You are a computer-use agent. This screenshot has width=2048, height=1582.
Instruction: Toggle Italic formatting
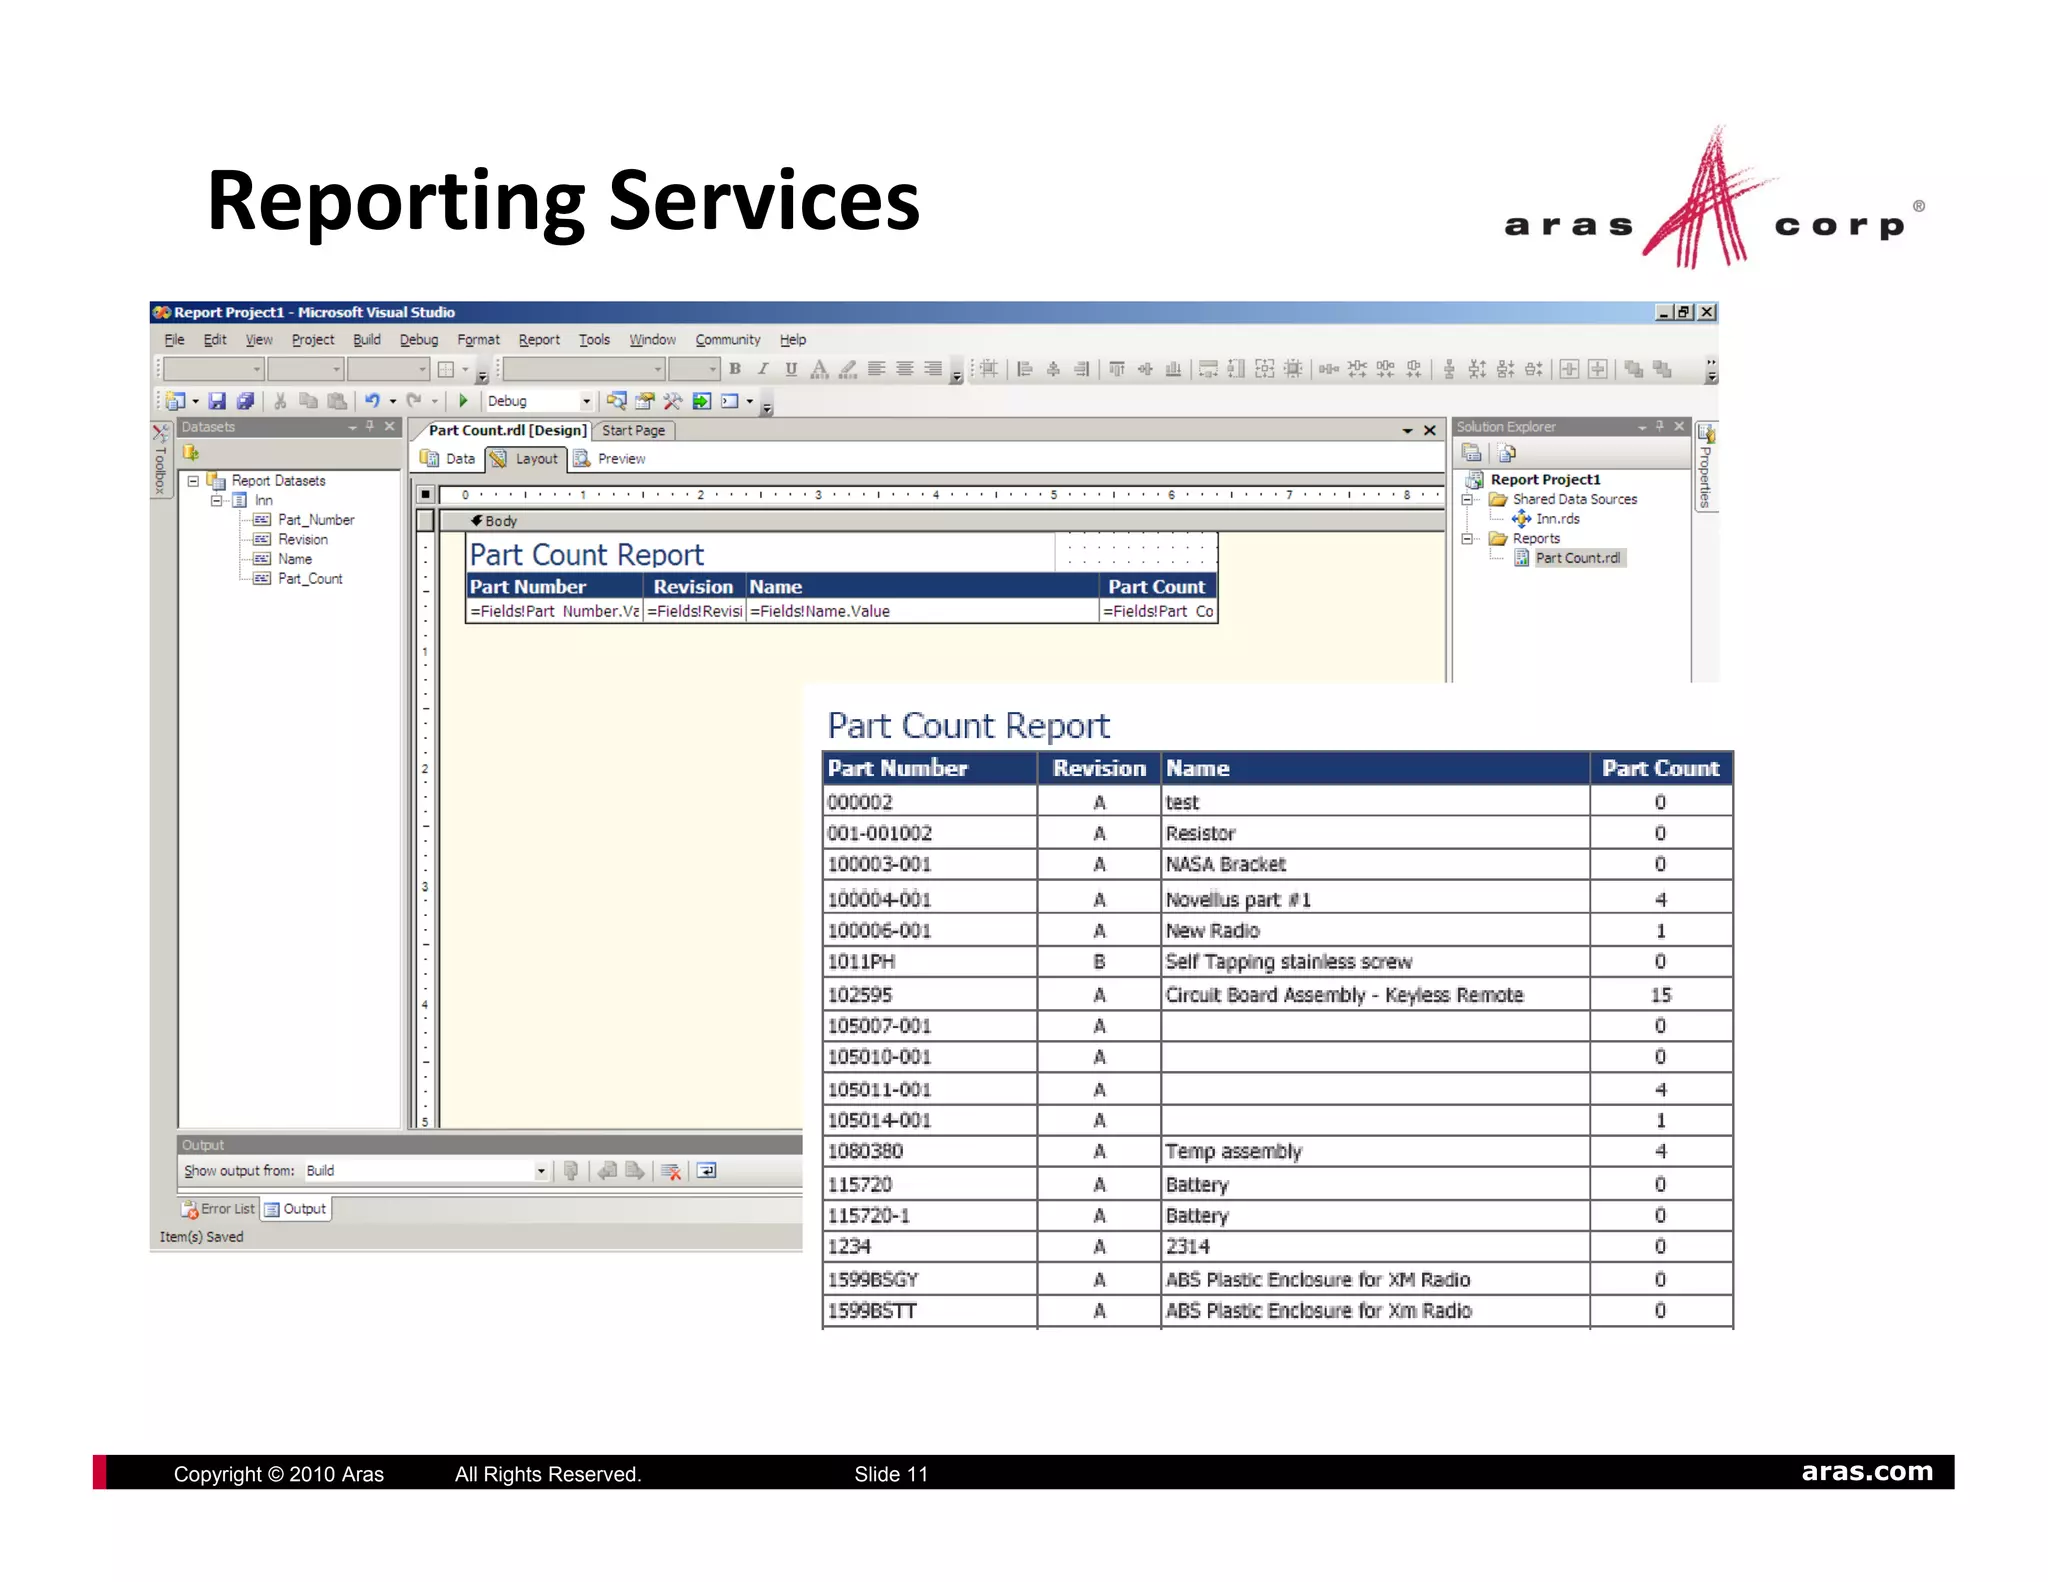coord(763,369)
